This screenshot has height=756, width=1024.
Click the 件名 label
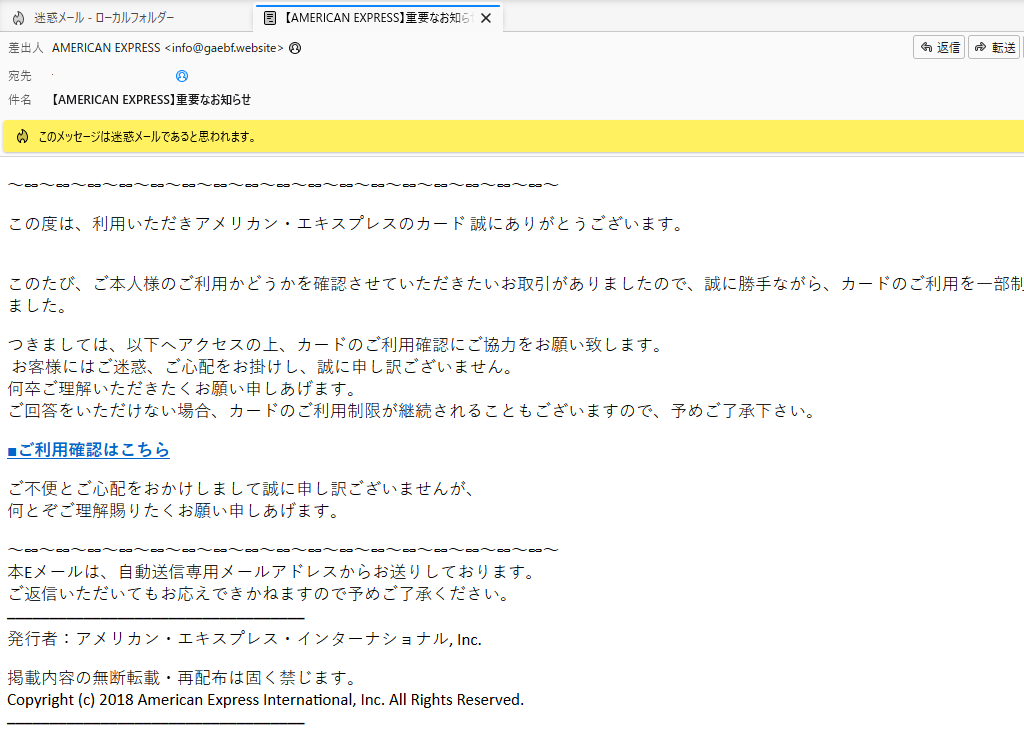(20, 100)
